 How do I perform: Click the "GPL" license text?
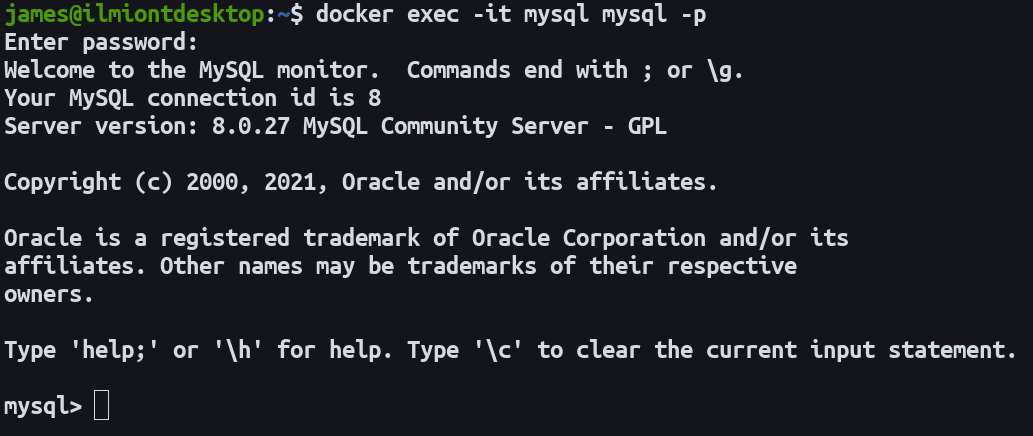[x=647, y=127]
